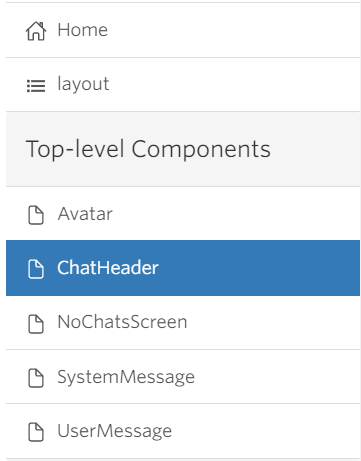Click the list icon beside layout
This screenshot has width=361, height=461.
click(x=36, y=86)
